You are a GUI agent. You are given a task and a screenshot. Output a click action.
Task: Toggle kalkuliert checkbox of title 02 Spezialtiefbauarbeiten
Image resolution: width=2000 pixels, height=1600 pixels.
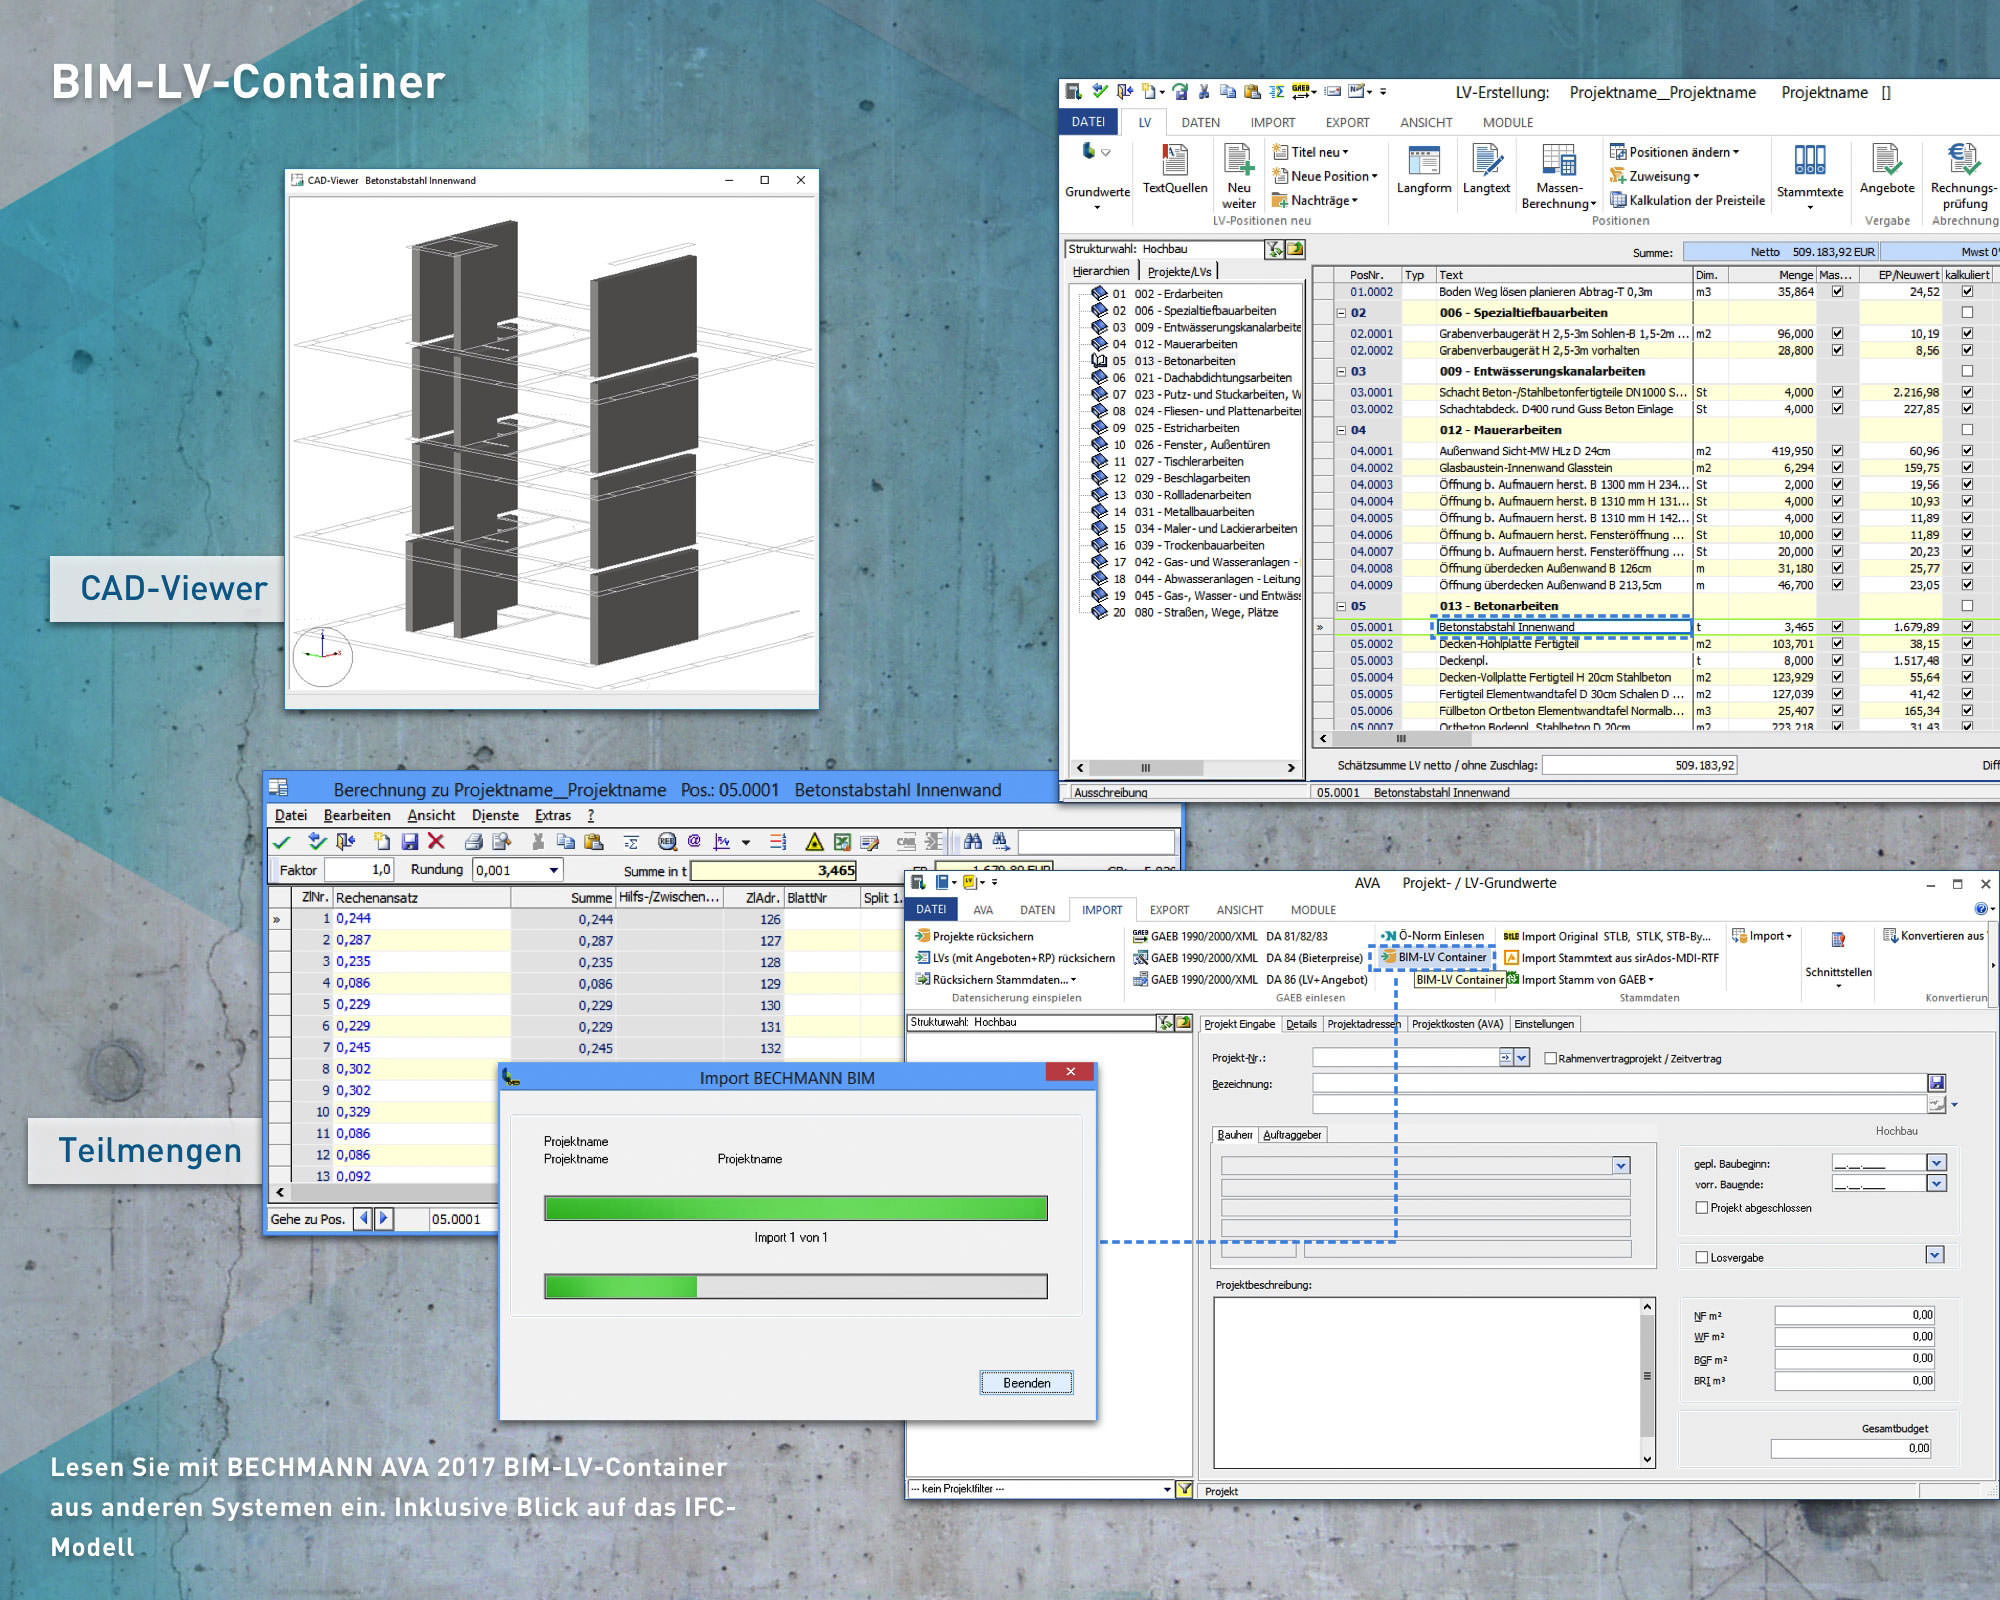(1967, 313)
